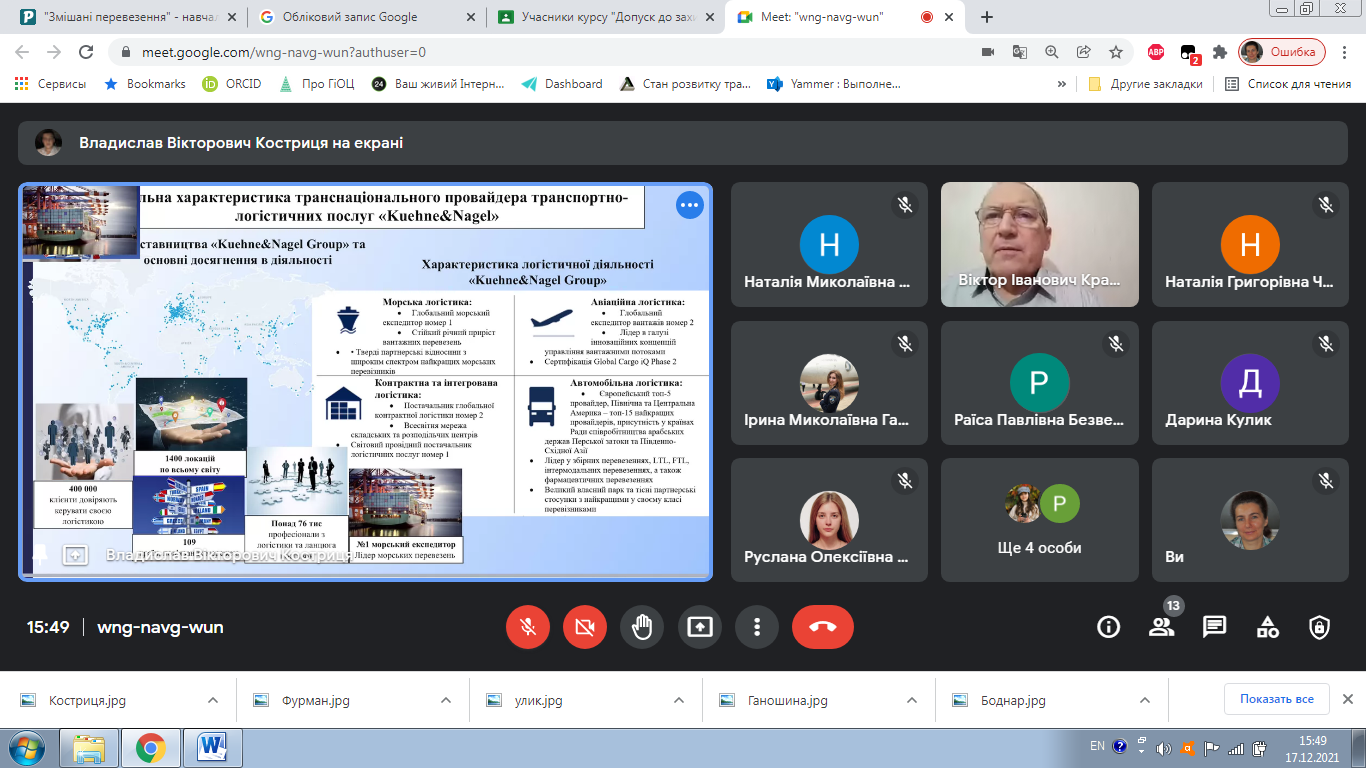The image size is (1366, 768).
Task: Open host controls shield icon
Action: (x=1319, y=627)
